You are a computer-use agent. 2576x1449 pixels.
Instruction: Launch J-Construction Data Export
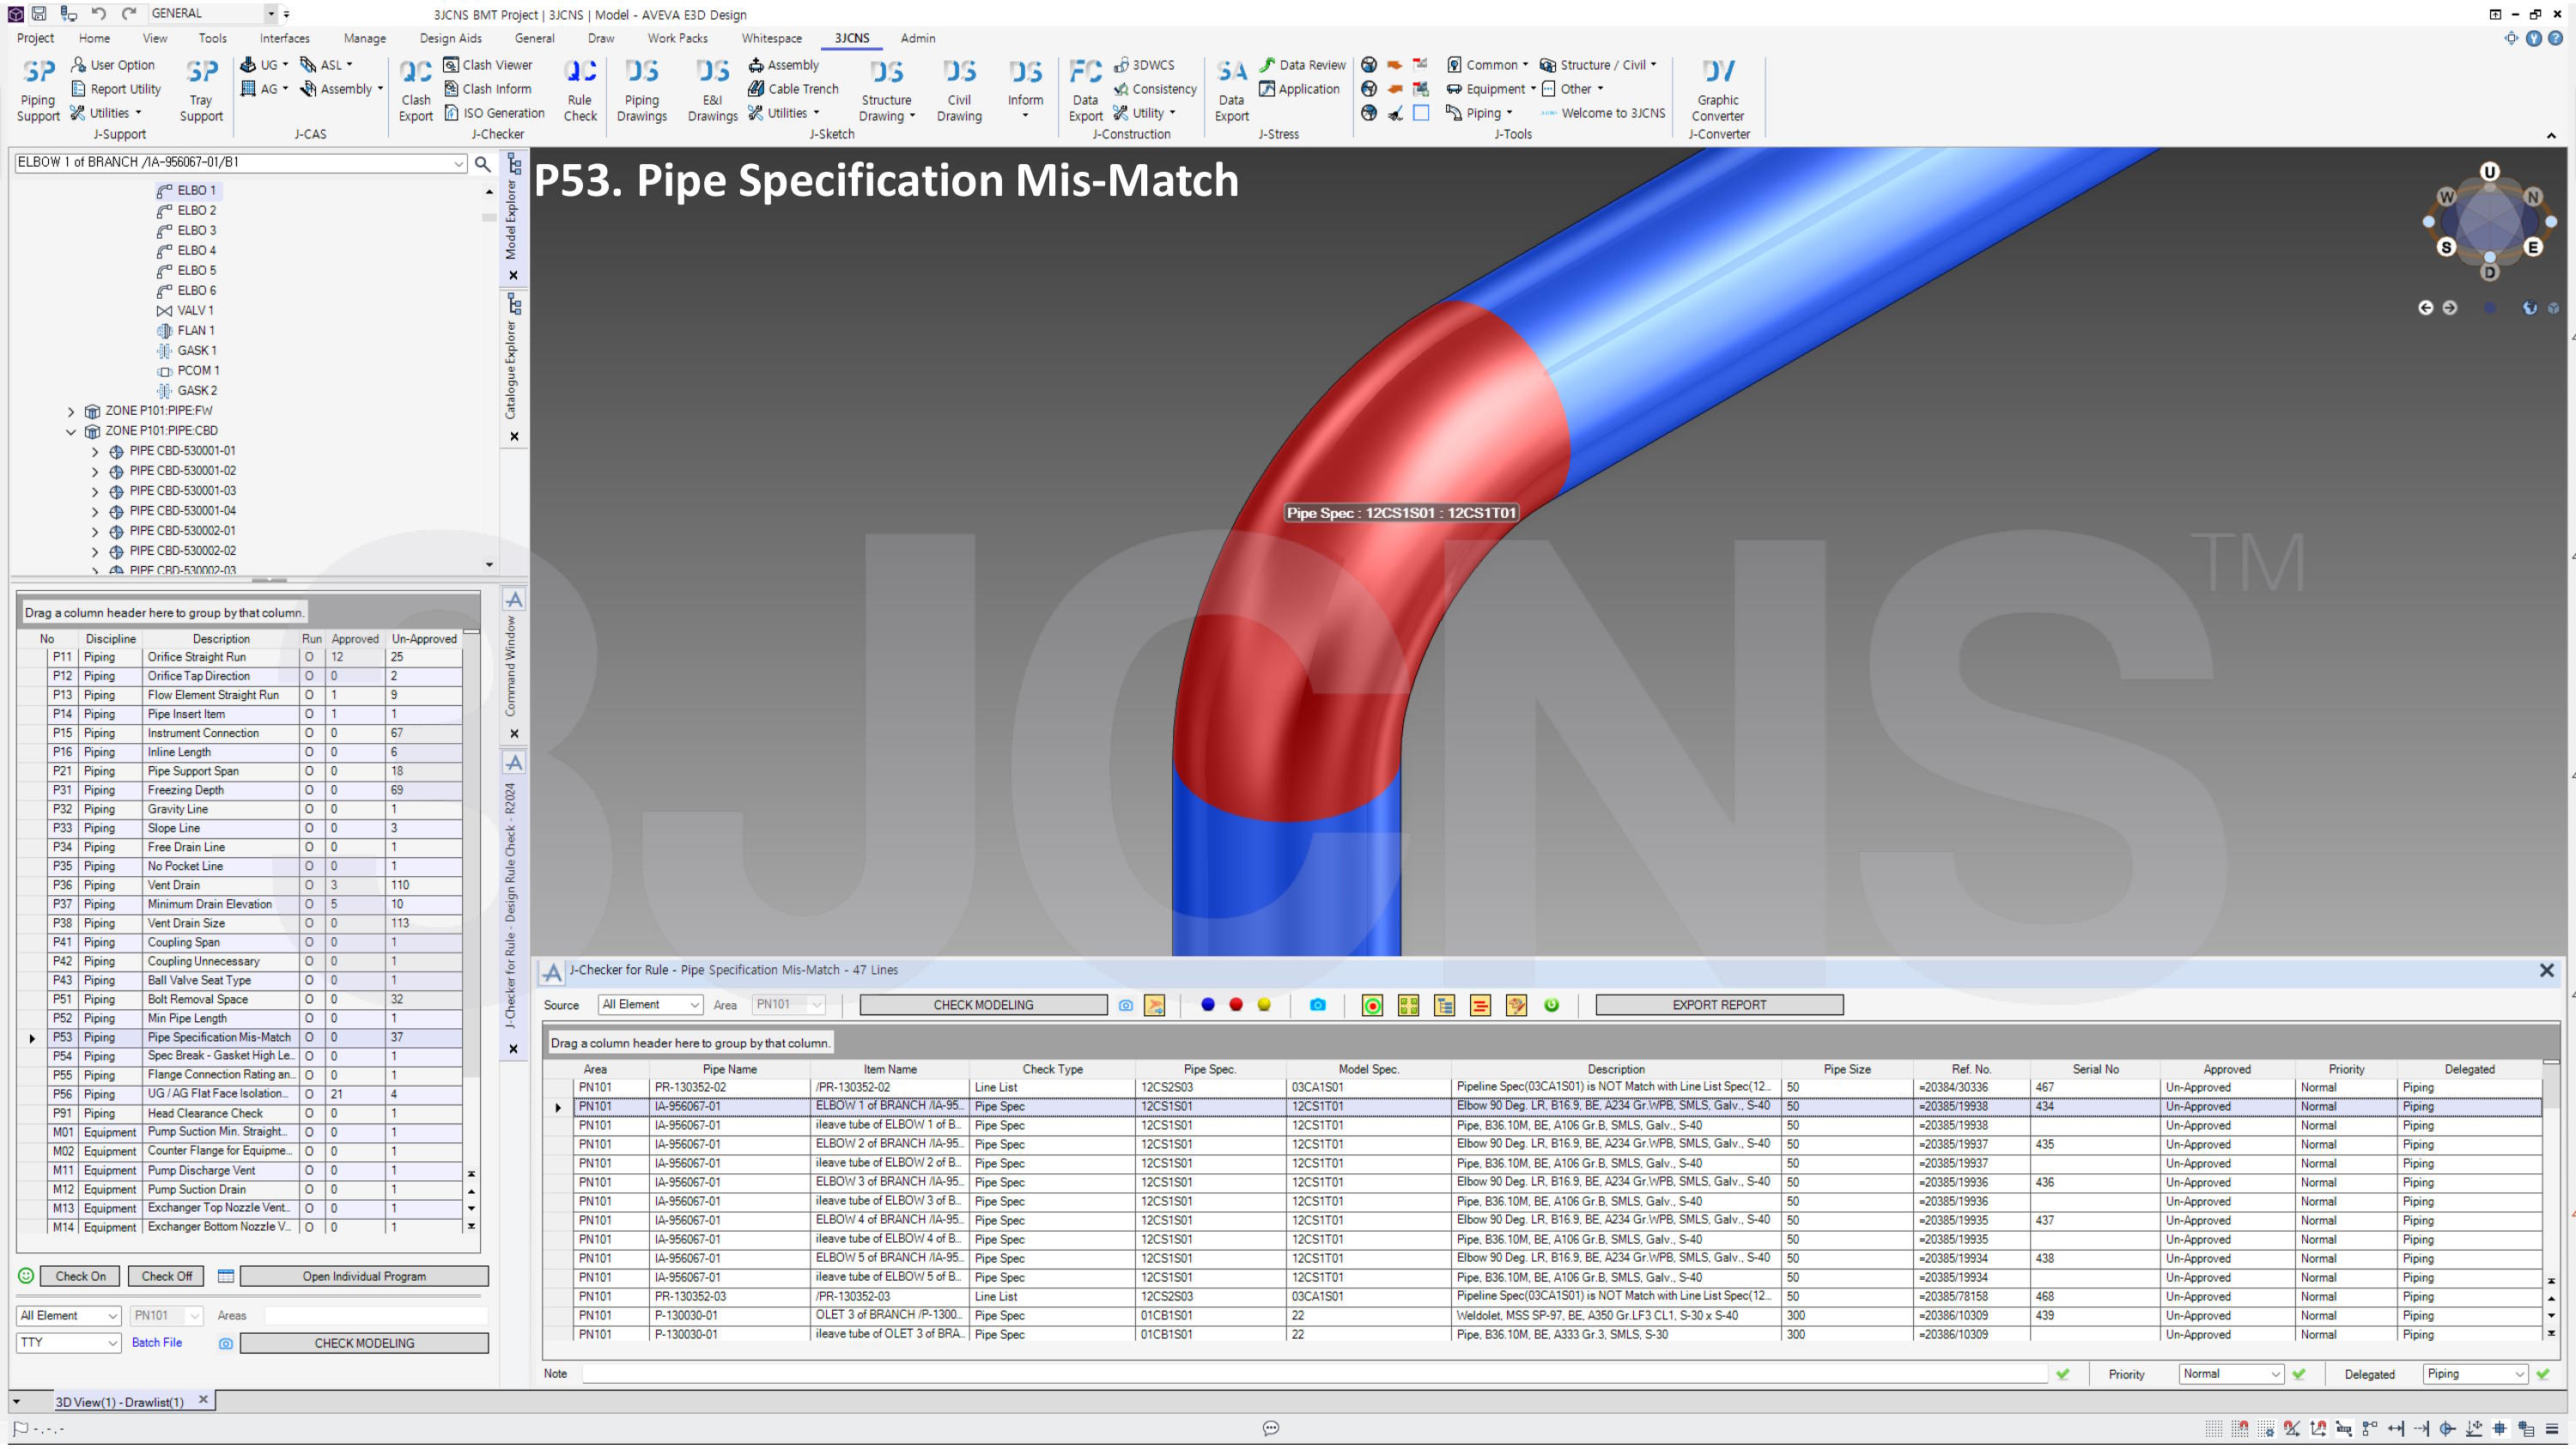pyautogui.click(x=1085, y=90)
